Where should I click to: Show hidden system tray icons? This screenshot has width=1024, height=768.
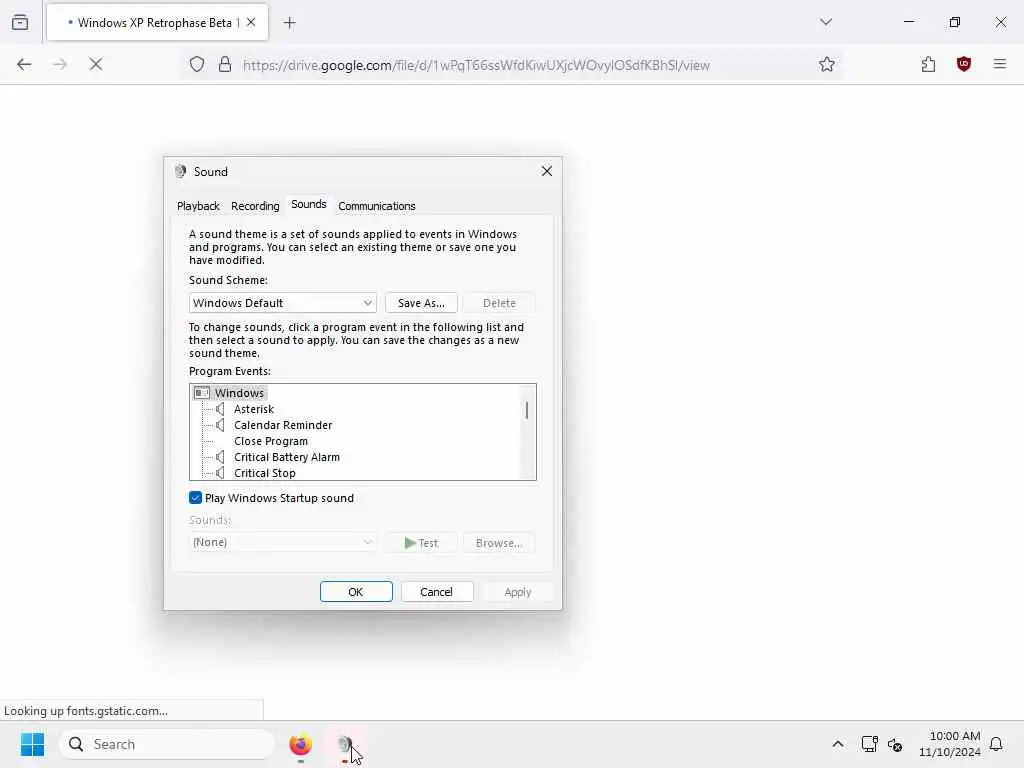click(x=838, y=744)
